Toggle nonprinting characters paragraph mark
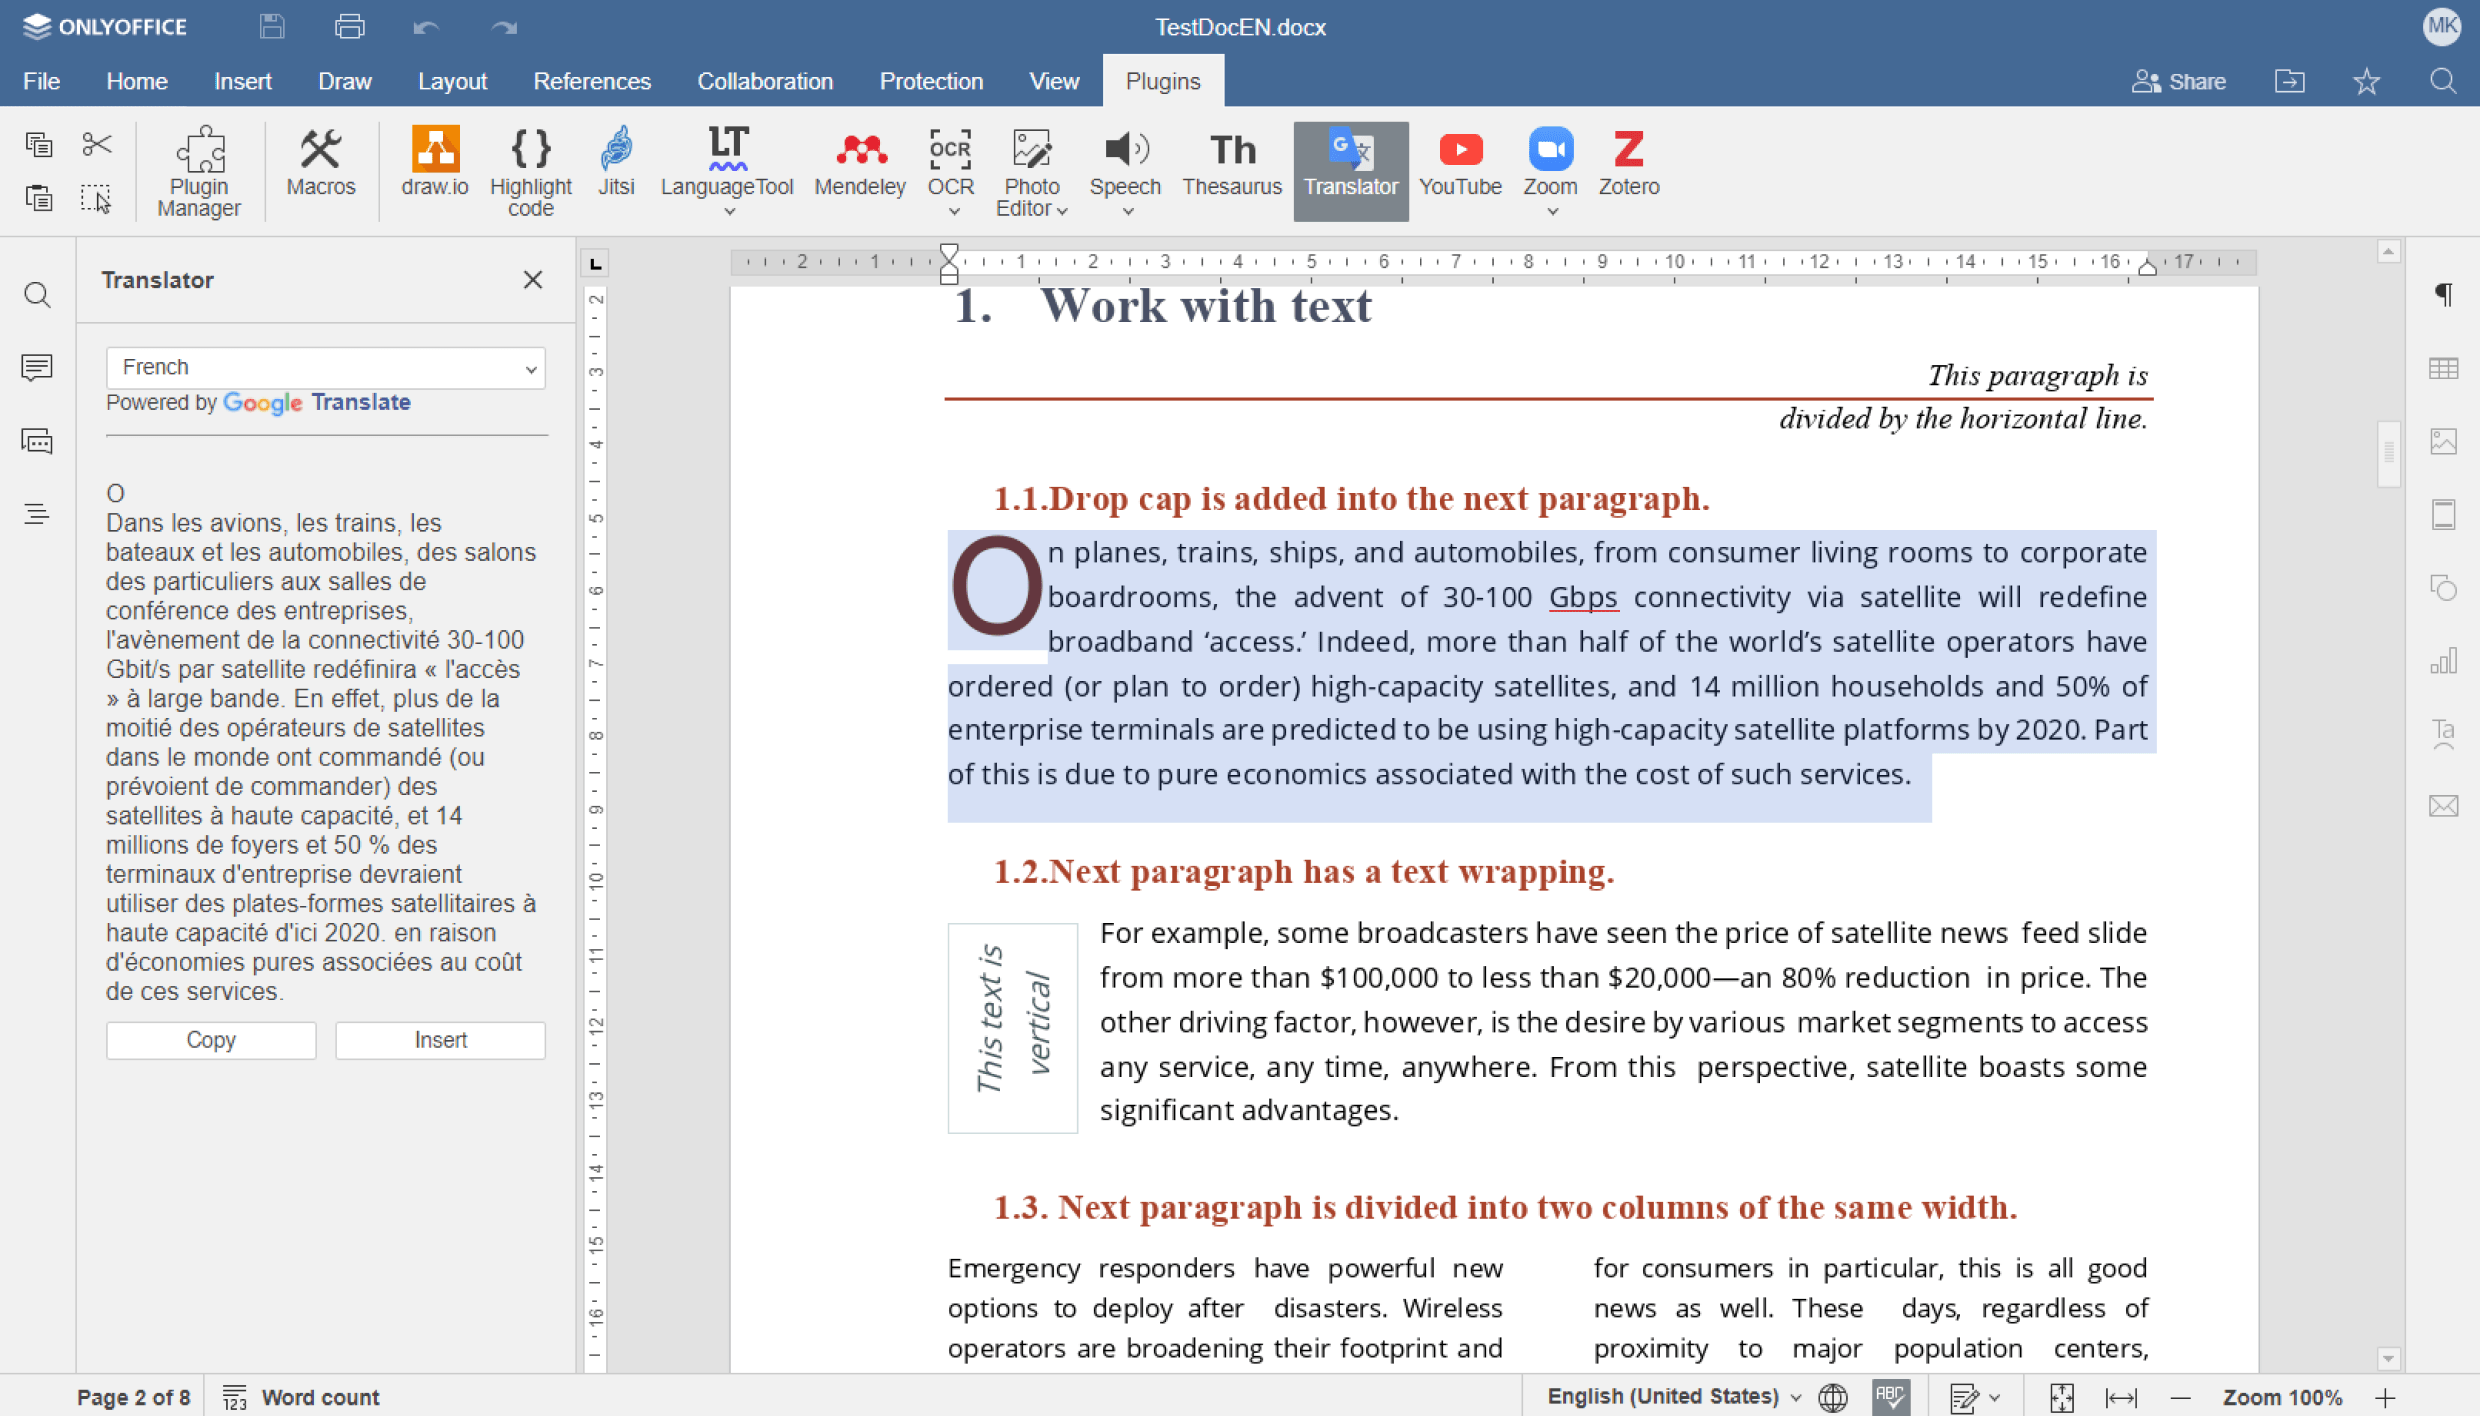The height and width of the screenshot is (1416, 2480). pos(2443,294)
